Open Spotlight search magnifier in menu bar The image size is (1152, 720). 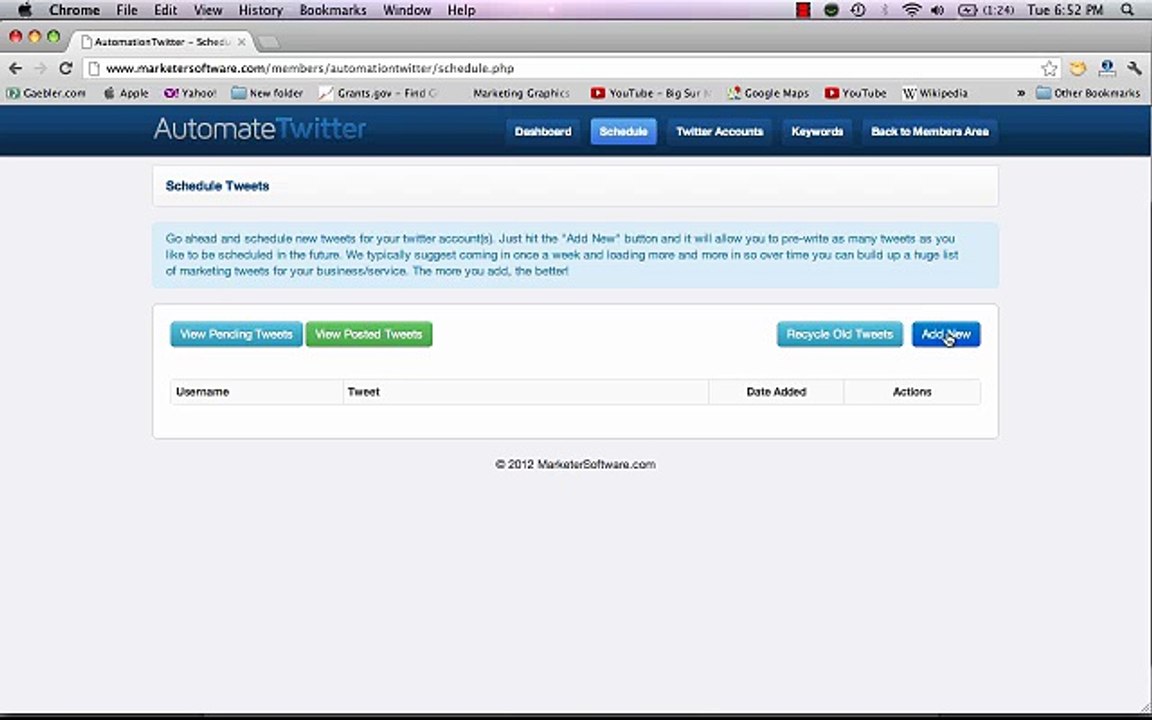click(1128, 10)
